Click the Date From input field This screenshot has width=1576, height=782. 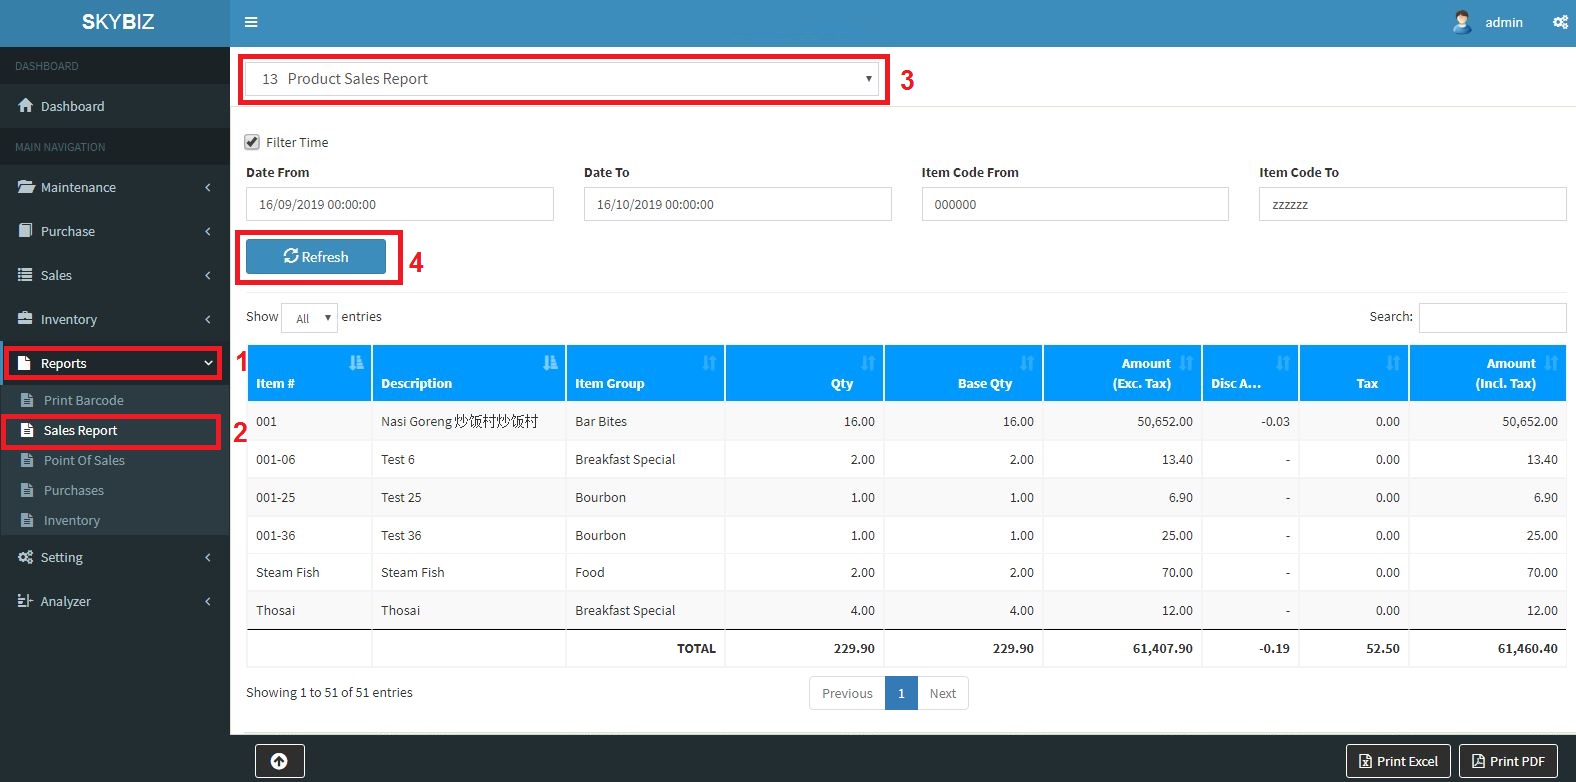399,204
